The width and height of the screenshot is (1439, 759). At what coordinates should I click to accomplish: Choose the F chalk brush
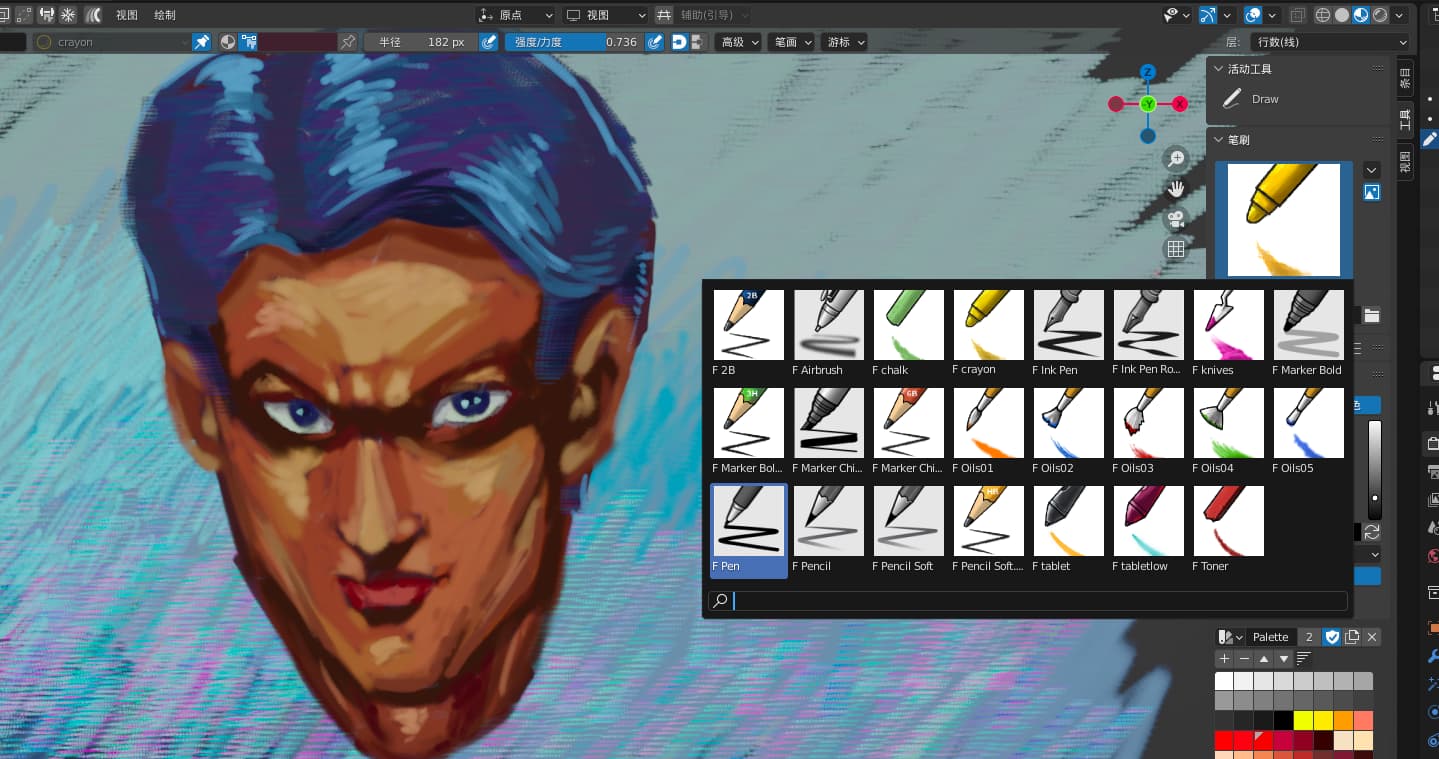[908, 326]
